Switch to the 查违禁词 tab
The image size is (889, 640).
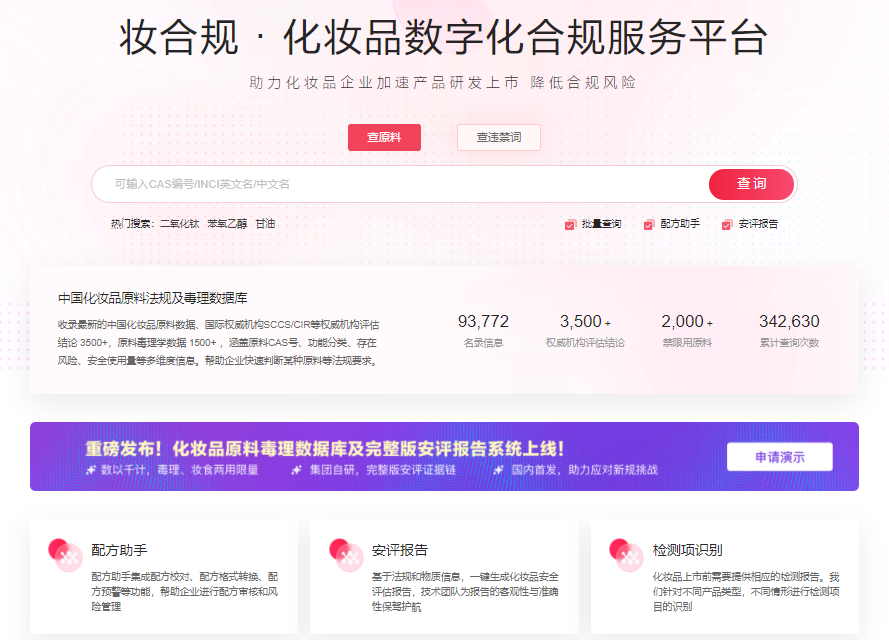pos(499,137)
